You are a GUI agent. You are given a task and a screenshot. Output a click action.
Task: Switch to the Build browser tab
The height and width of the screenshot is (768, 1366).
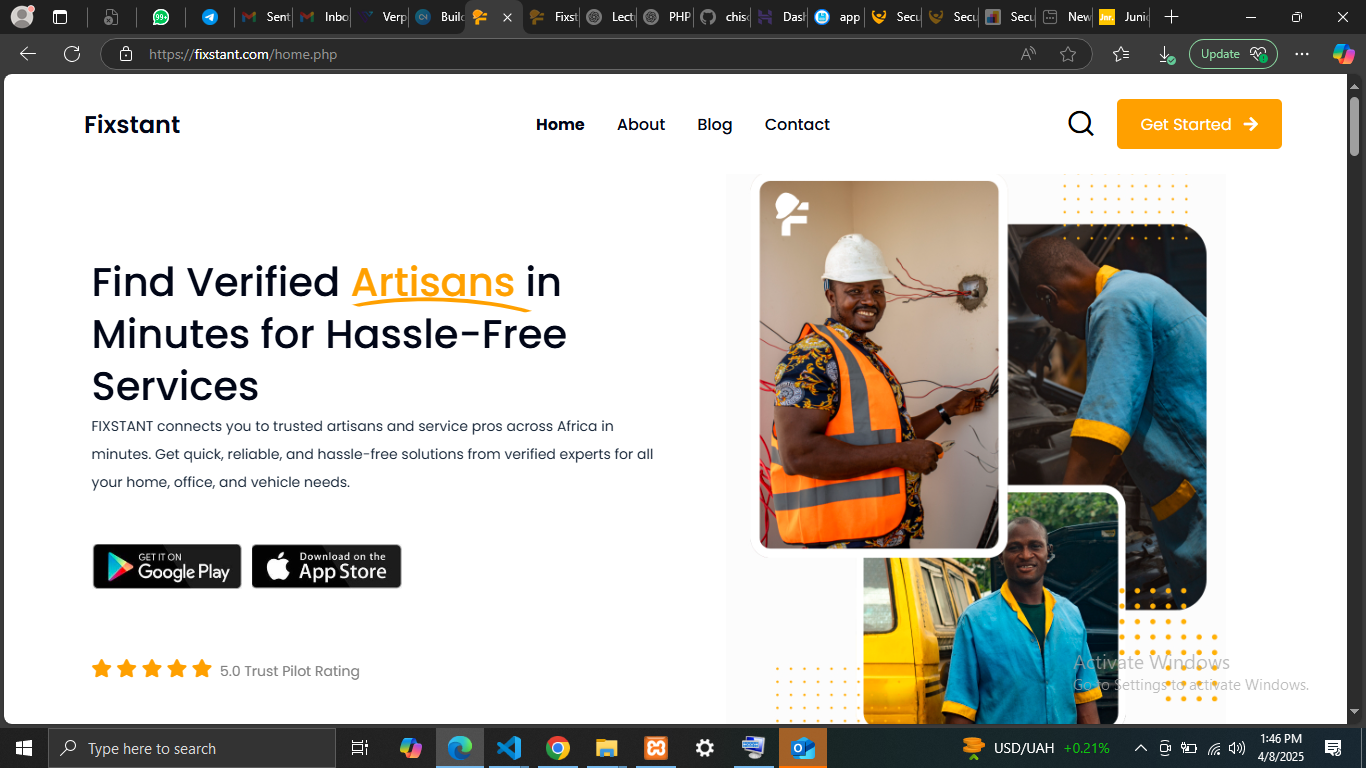click(438, 17)
